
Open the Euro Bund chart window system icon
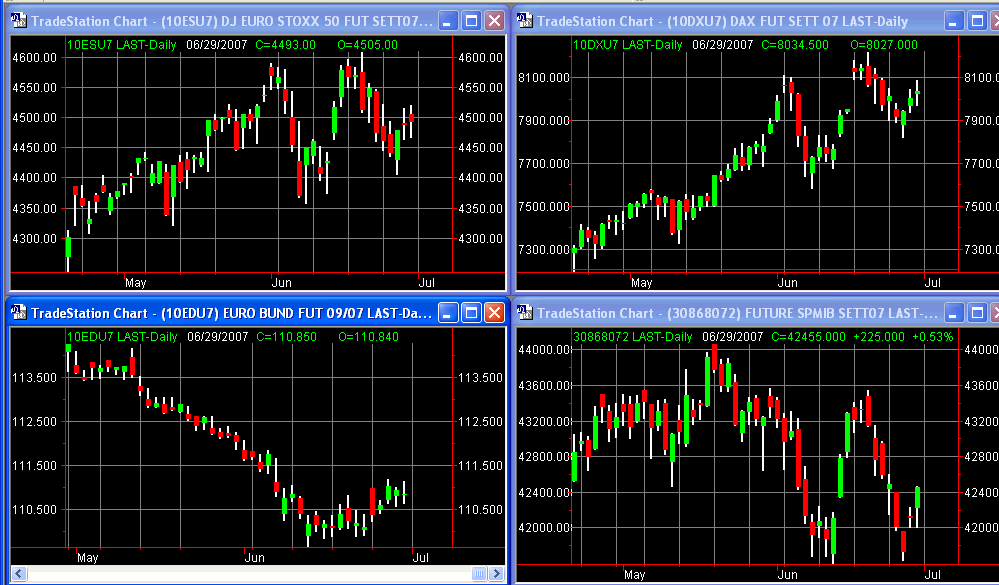coord(17,313)
